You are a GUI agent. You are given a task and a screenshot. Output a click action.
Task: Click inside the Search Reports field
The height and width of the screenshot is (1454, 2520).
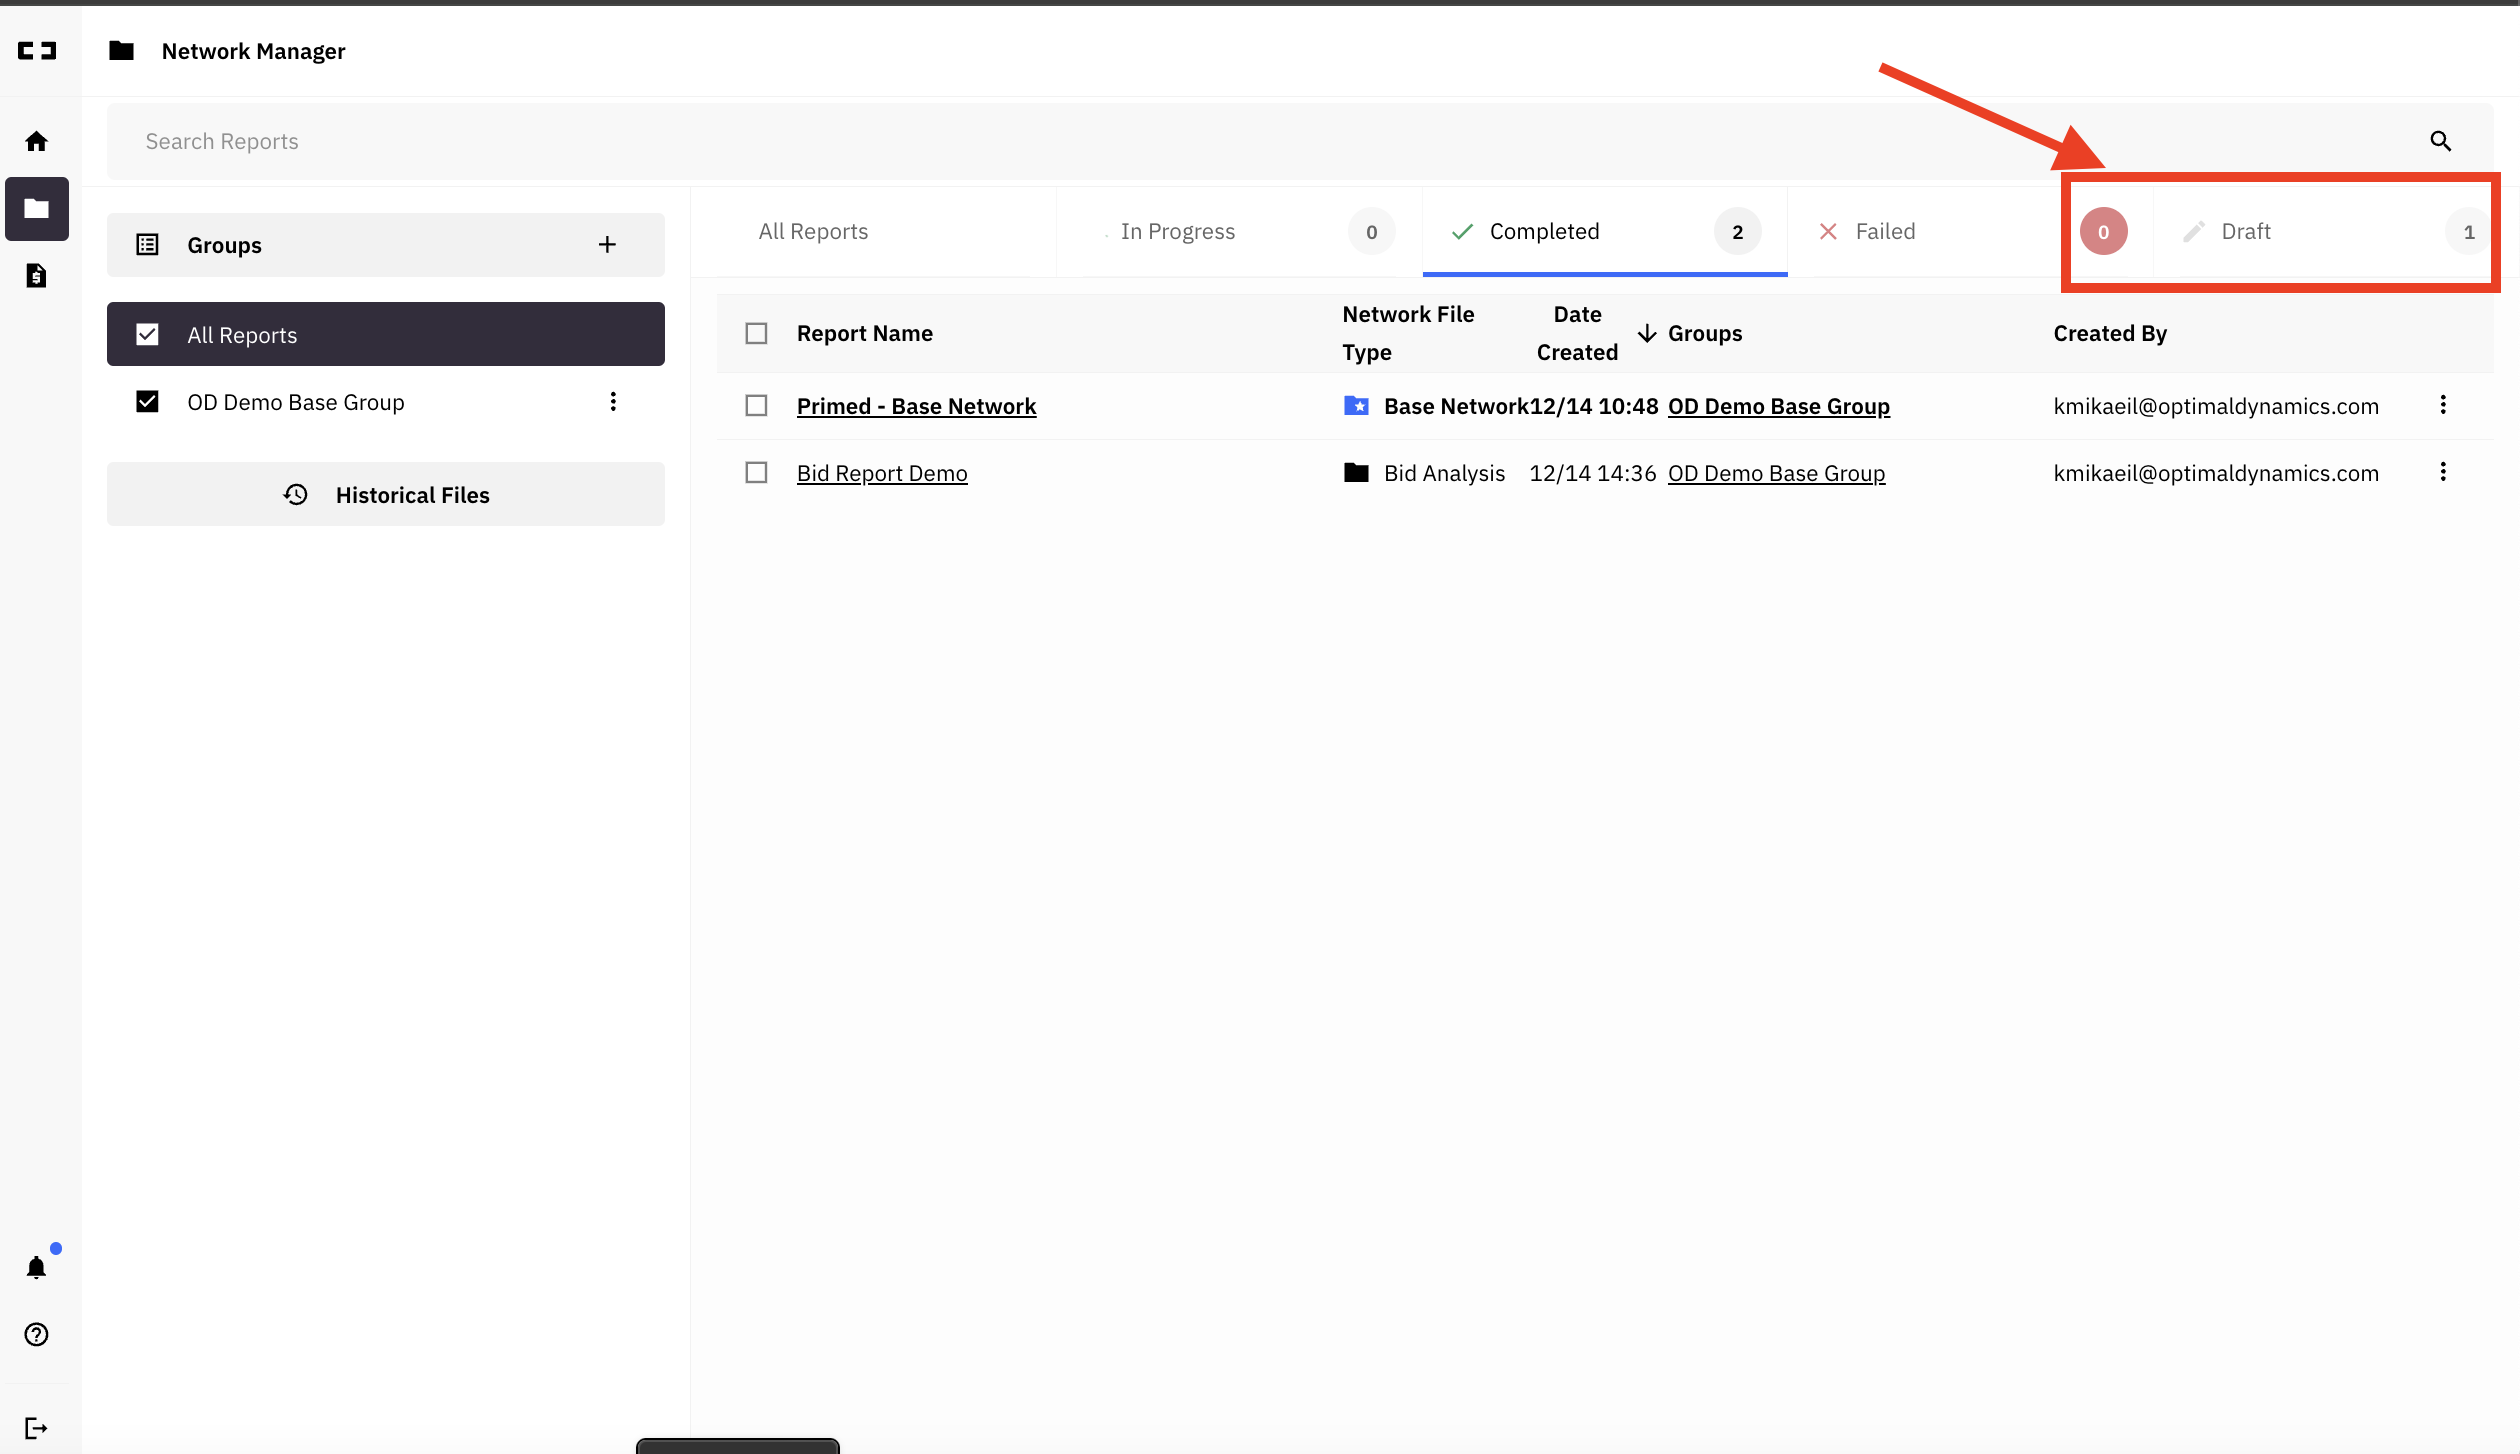point(600,141)
